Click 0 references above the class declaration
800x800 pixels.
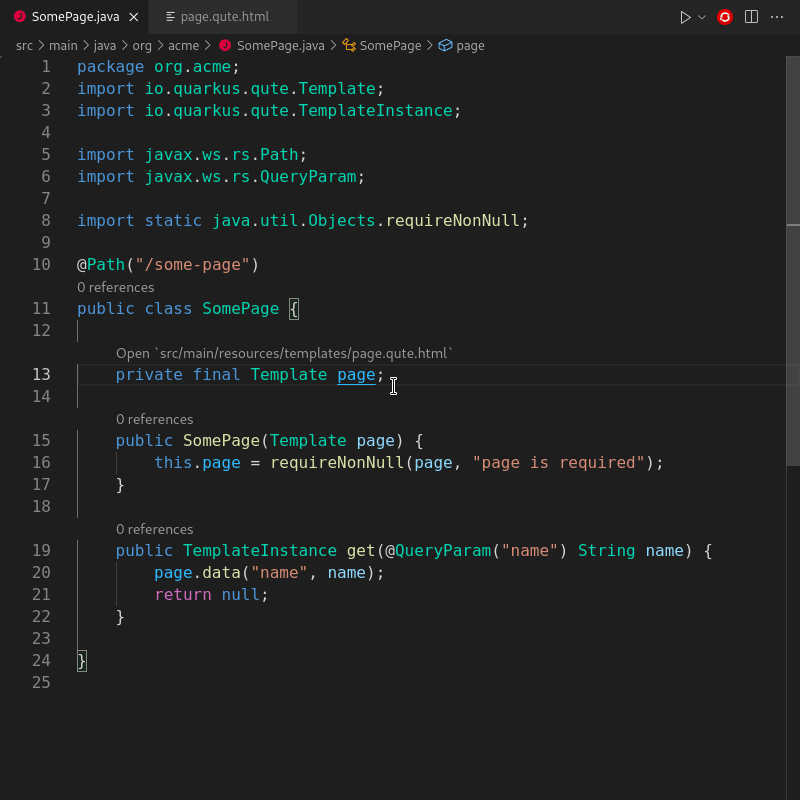117,287
